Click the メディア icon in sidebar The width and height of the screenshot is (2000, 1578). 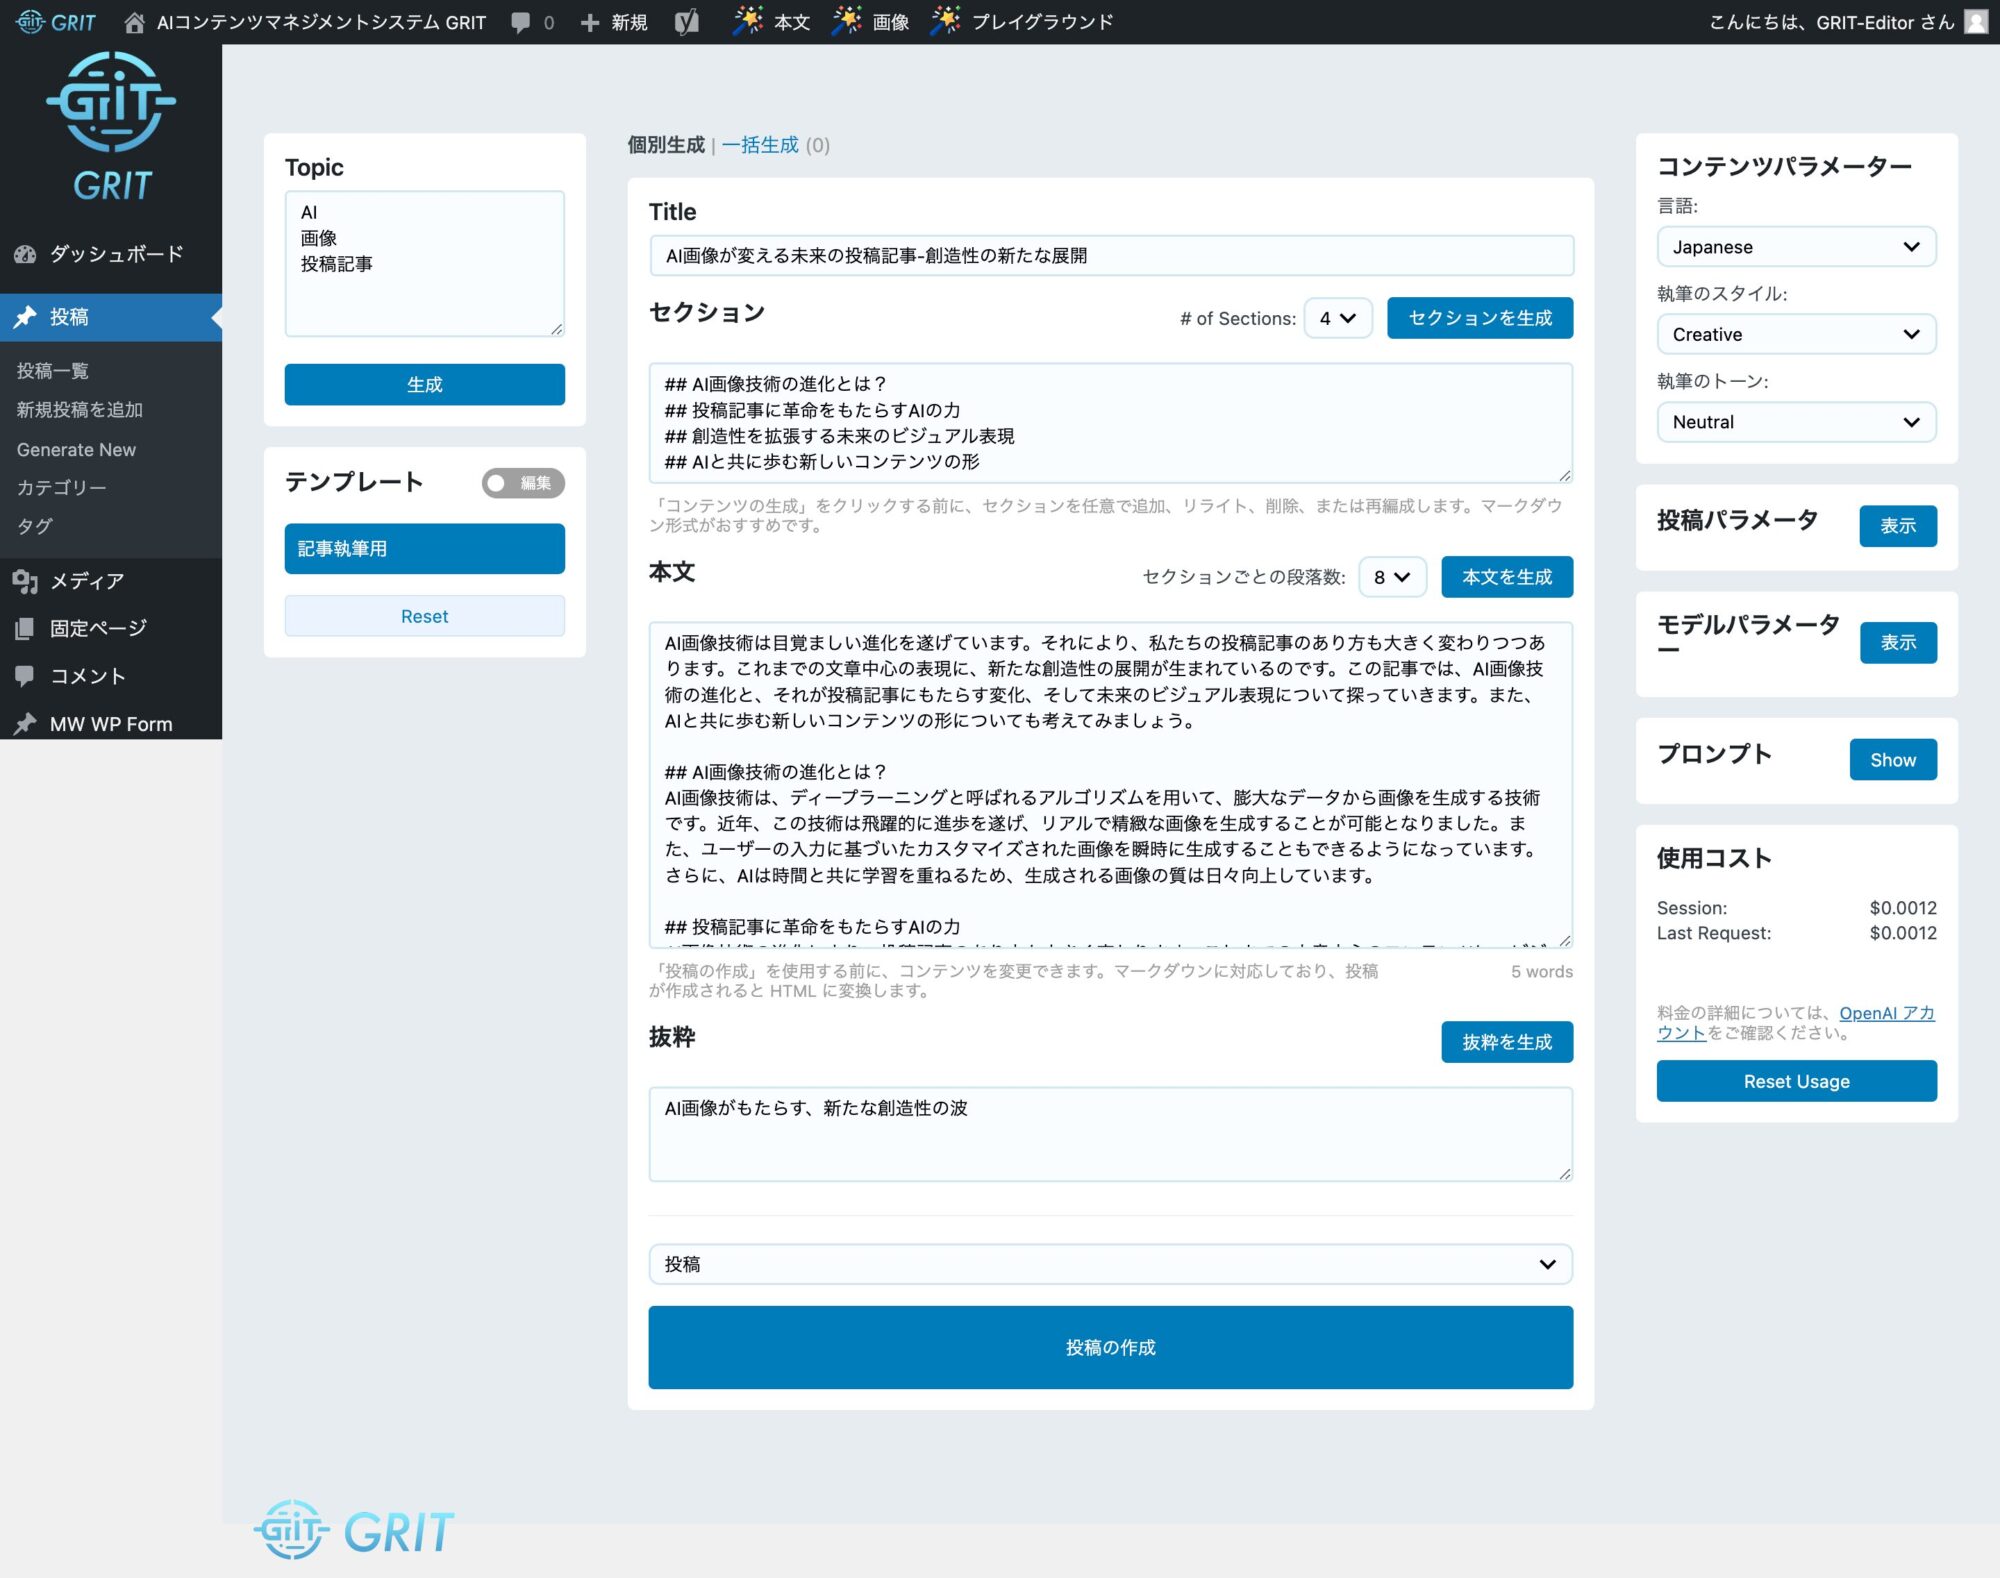pyautogui.click(x=26, y=581)
